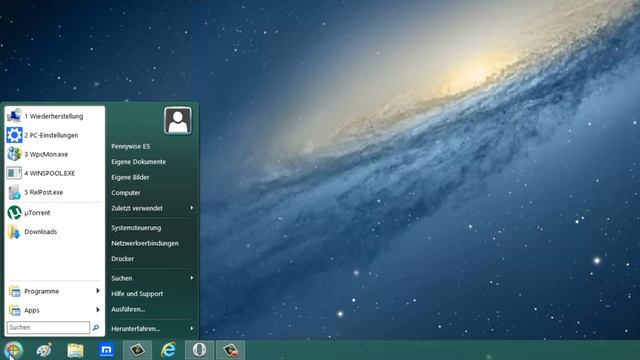
Task: Launch Maxthon browser from the taskbar
Action: tap(106, 350)
